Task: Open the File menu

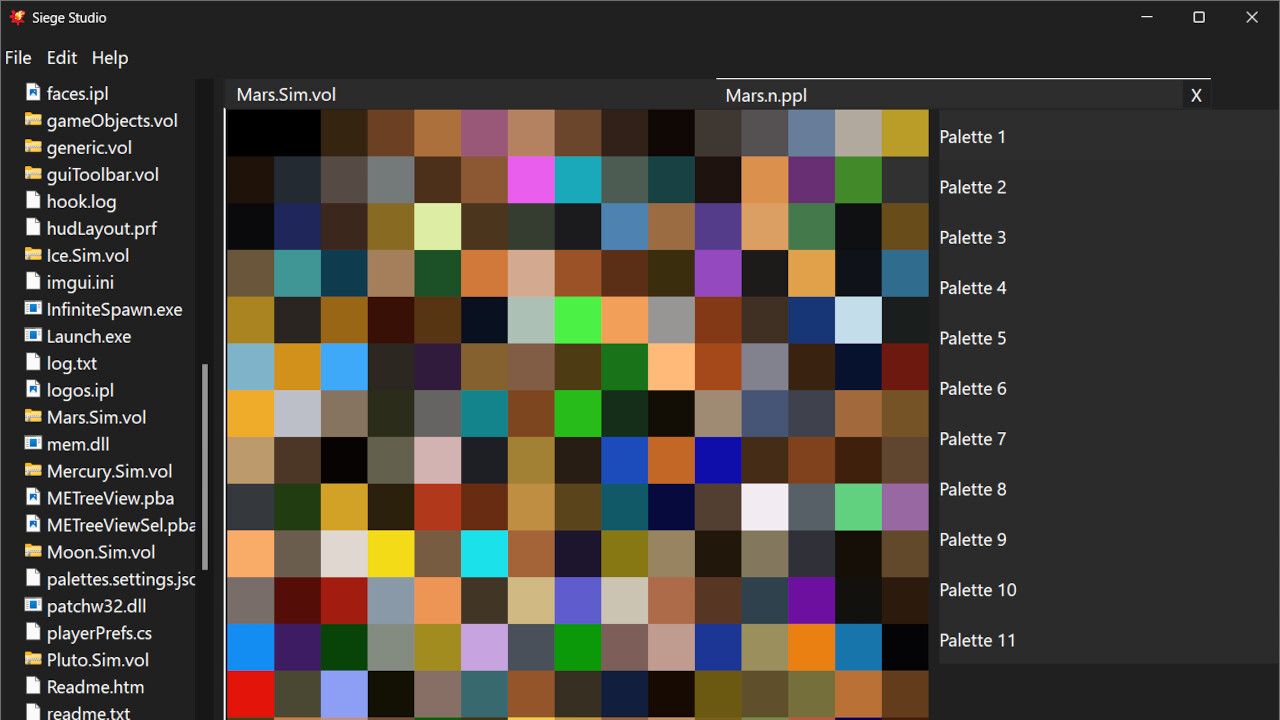Action: point(18,57)
